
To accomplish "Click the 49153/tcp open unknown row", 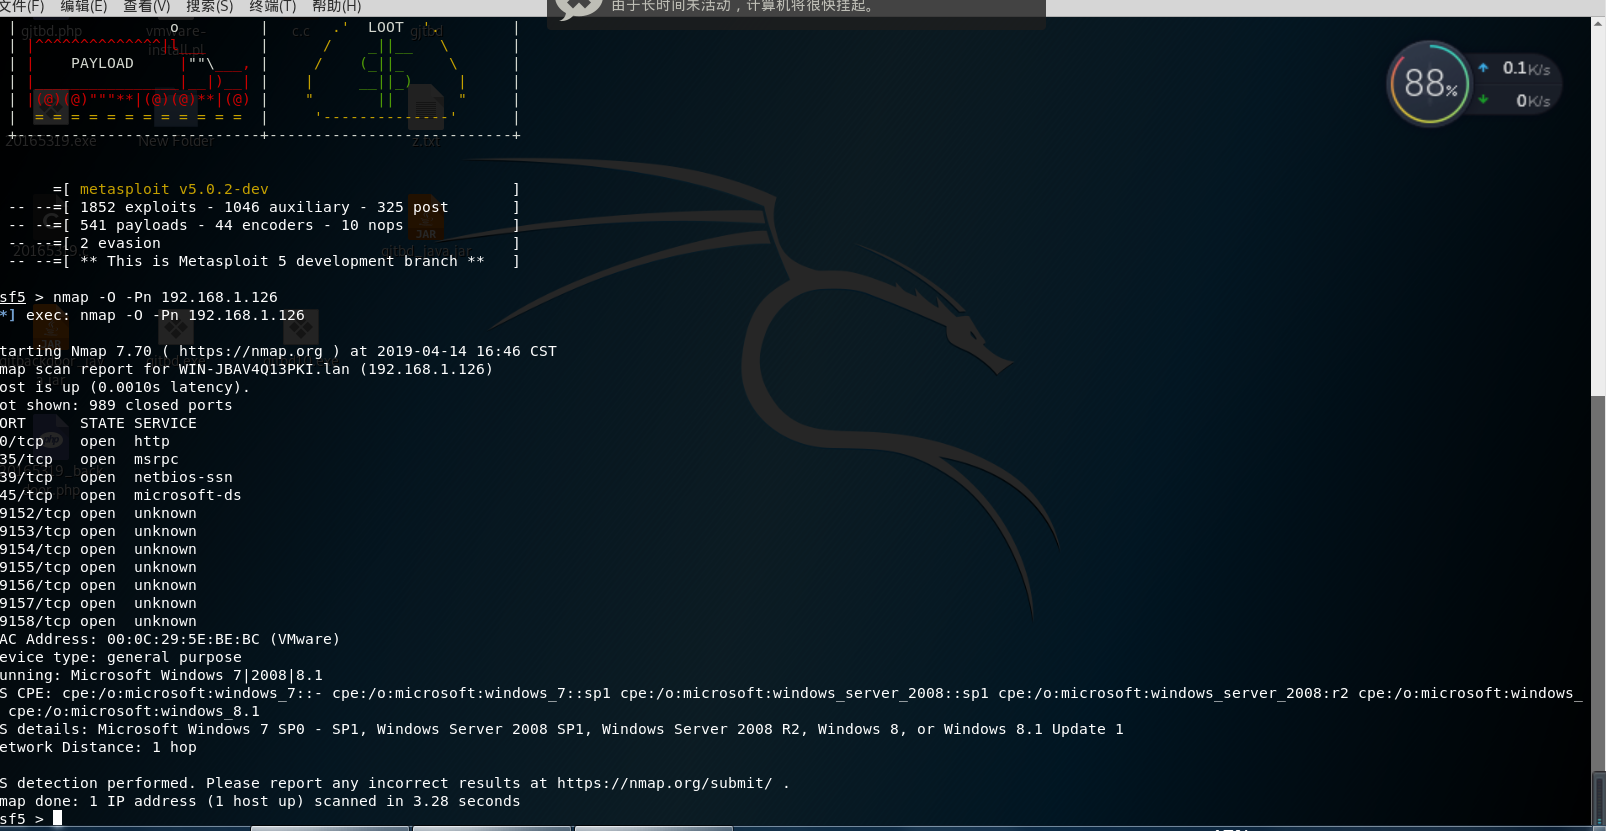I will pos(98,531).
